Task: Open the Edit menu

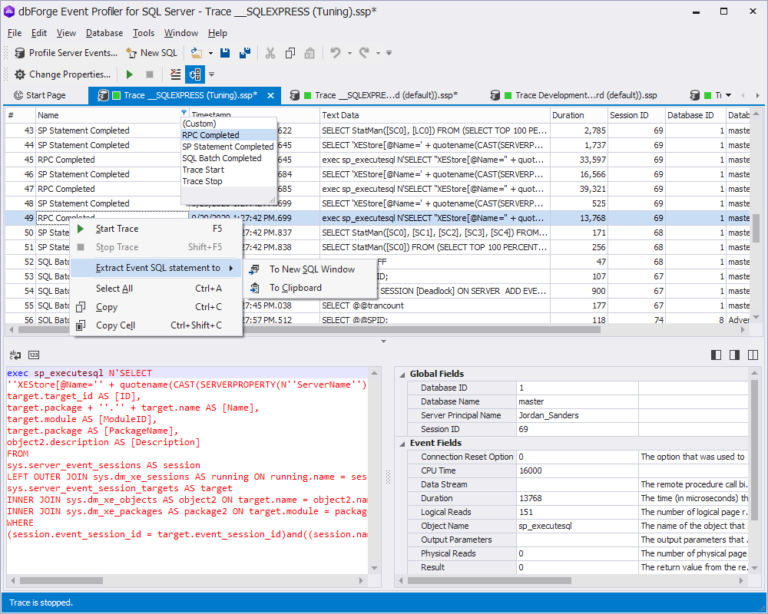Action: [39, 33]
